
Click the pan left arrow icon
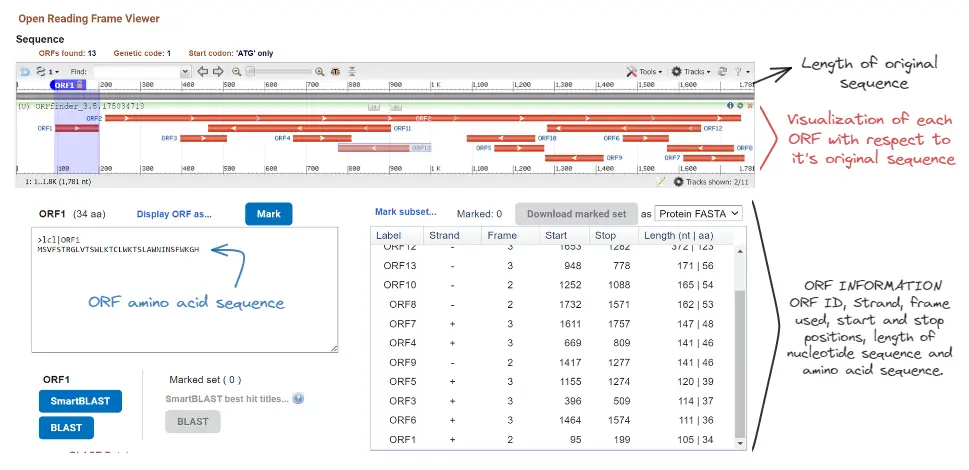pyautogui.click(x=202, y=72)
